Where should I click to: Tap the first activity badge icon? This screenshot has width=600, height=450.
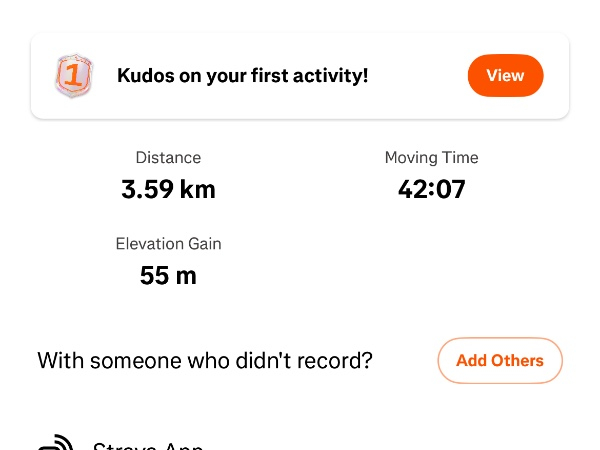(72, 76)
